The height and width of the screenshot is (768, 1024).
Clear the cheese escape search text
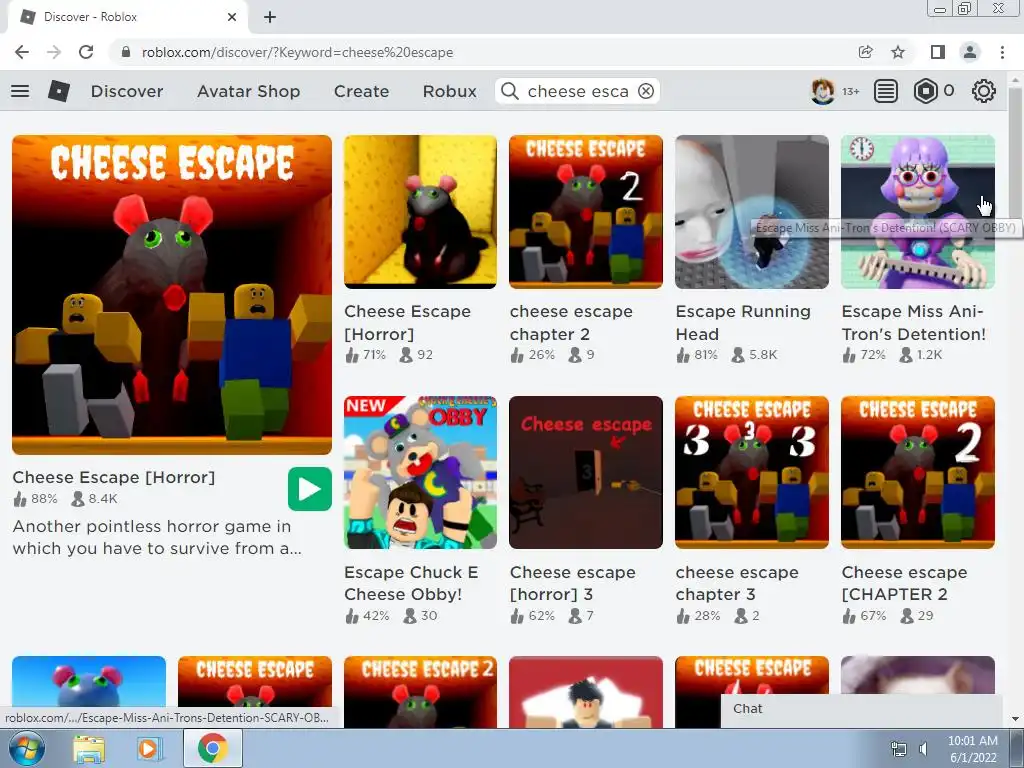click(x=646, y=91)
